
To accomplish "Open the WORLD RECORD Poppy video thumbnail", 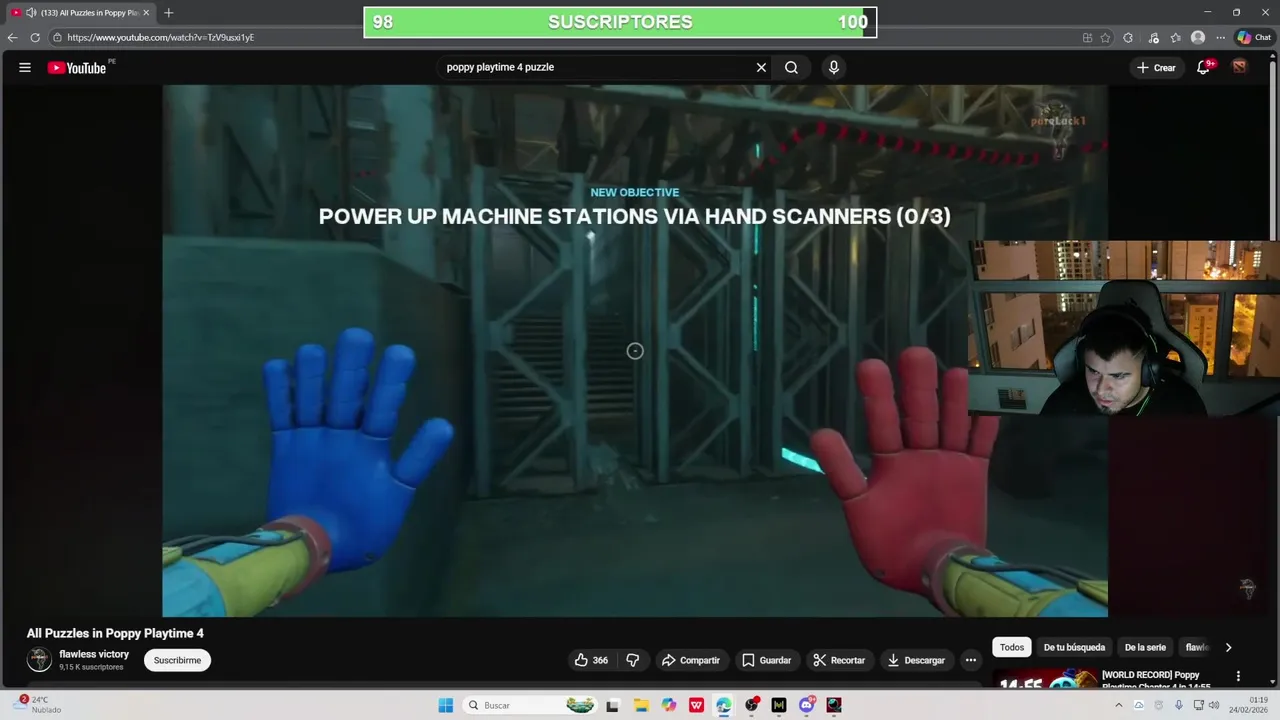I will (x=1044, y=680).
